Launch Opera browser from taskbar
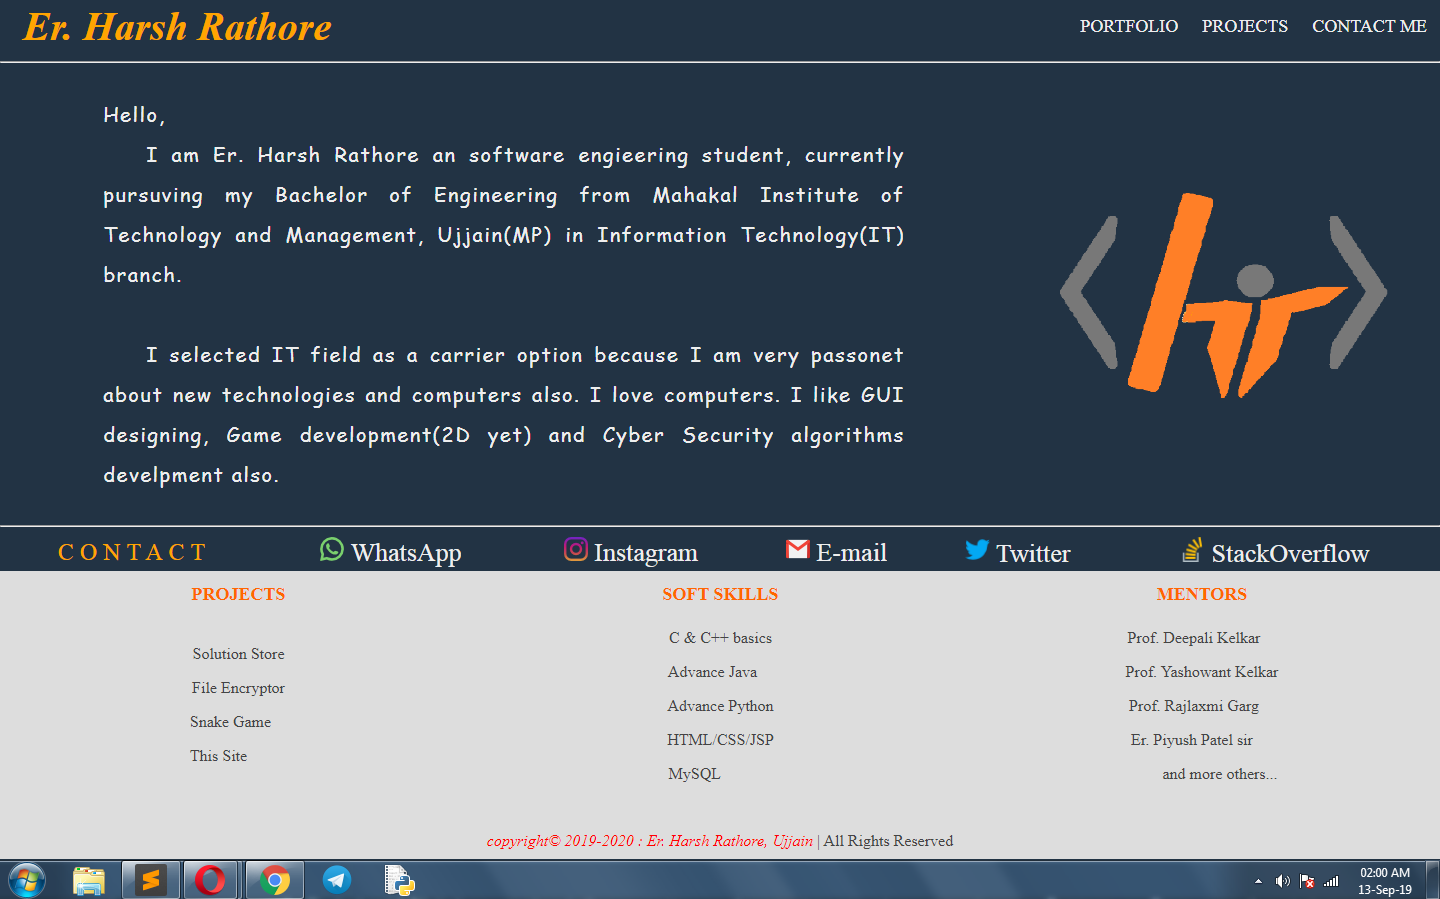This screenshot has width=1440, height=899. [210, 880]
